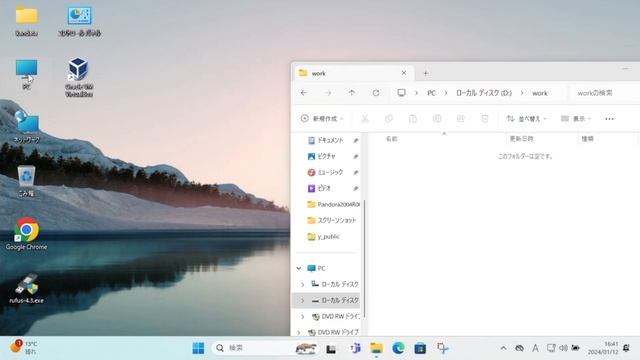Open the New (新規作成) dropdown
Screen dimensions: 640x360
(322, 119)
